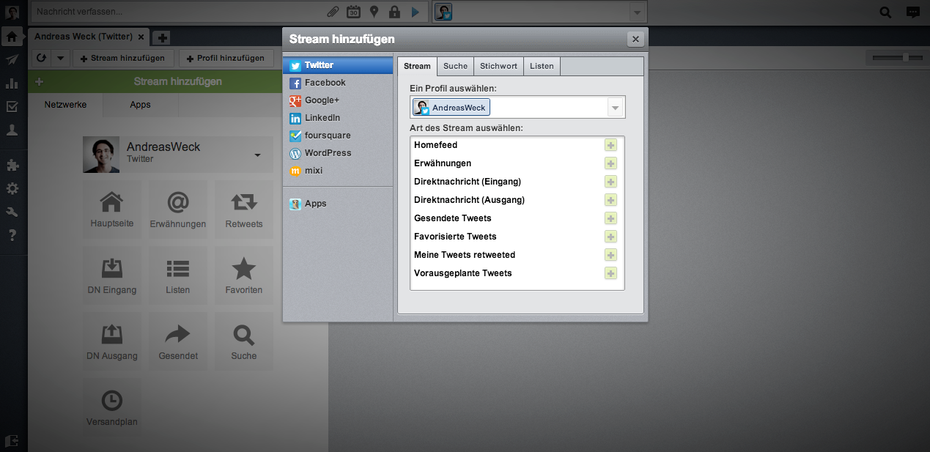Screen dimensions: 930x452
Task: Select mixi in the network list
Action: coord(338,171)
